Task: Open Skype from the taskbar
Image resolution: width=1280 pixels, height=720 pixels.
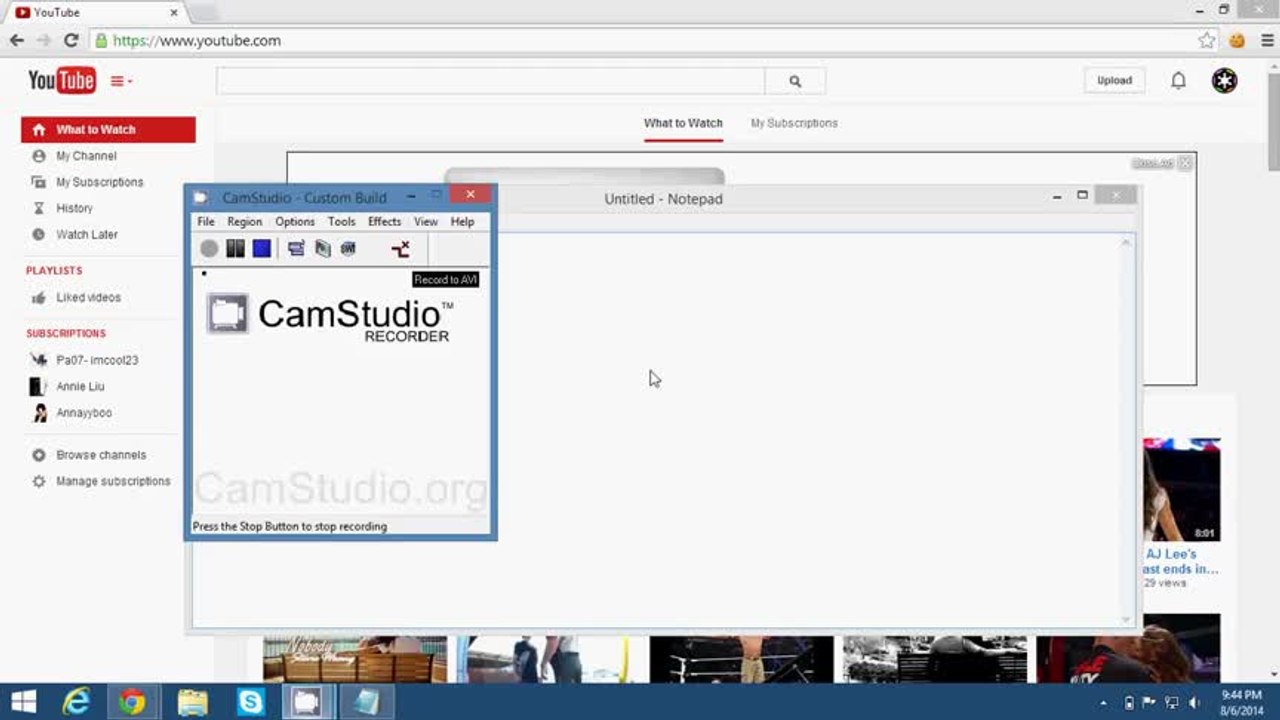Action: pyautogui.click(x=250, y=702)
